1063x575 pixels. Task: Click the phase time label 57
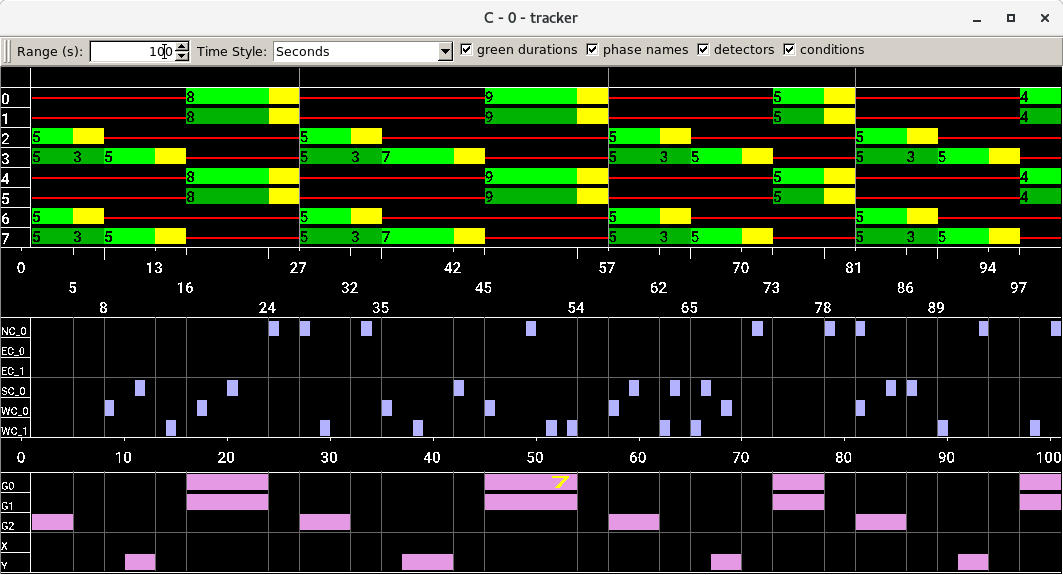coord(607,268)
